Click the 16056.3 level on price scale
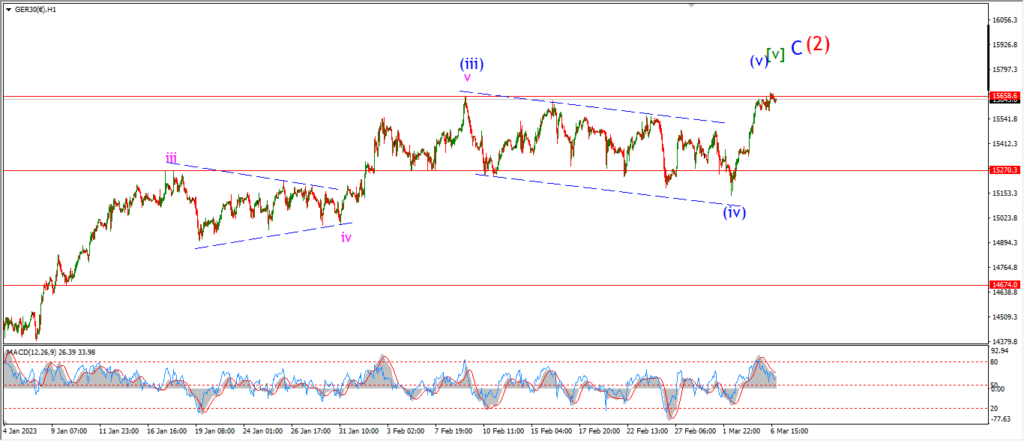Viewport: 1024px width, 441px height. (x=1004, y=20)
